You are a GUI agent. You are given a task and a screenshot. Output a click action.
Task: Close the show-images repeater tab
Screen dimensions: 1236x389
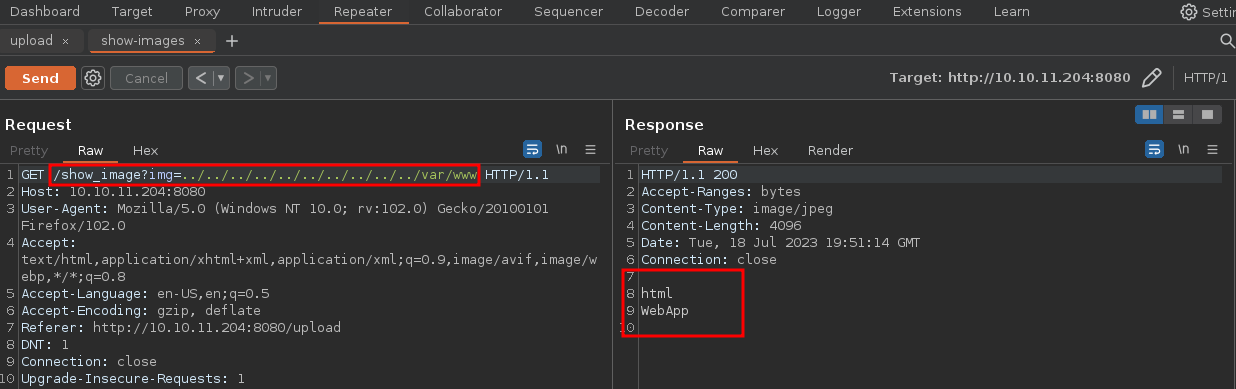[198, 41]
